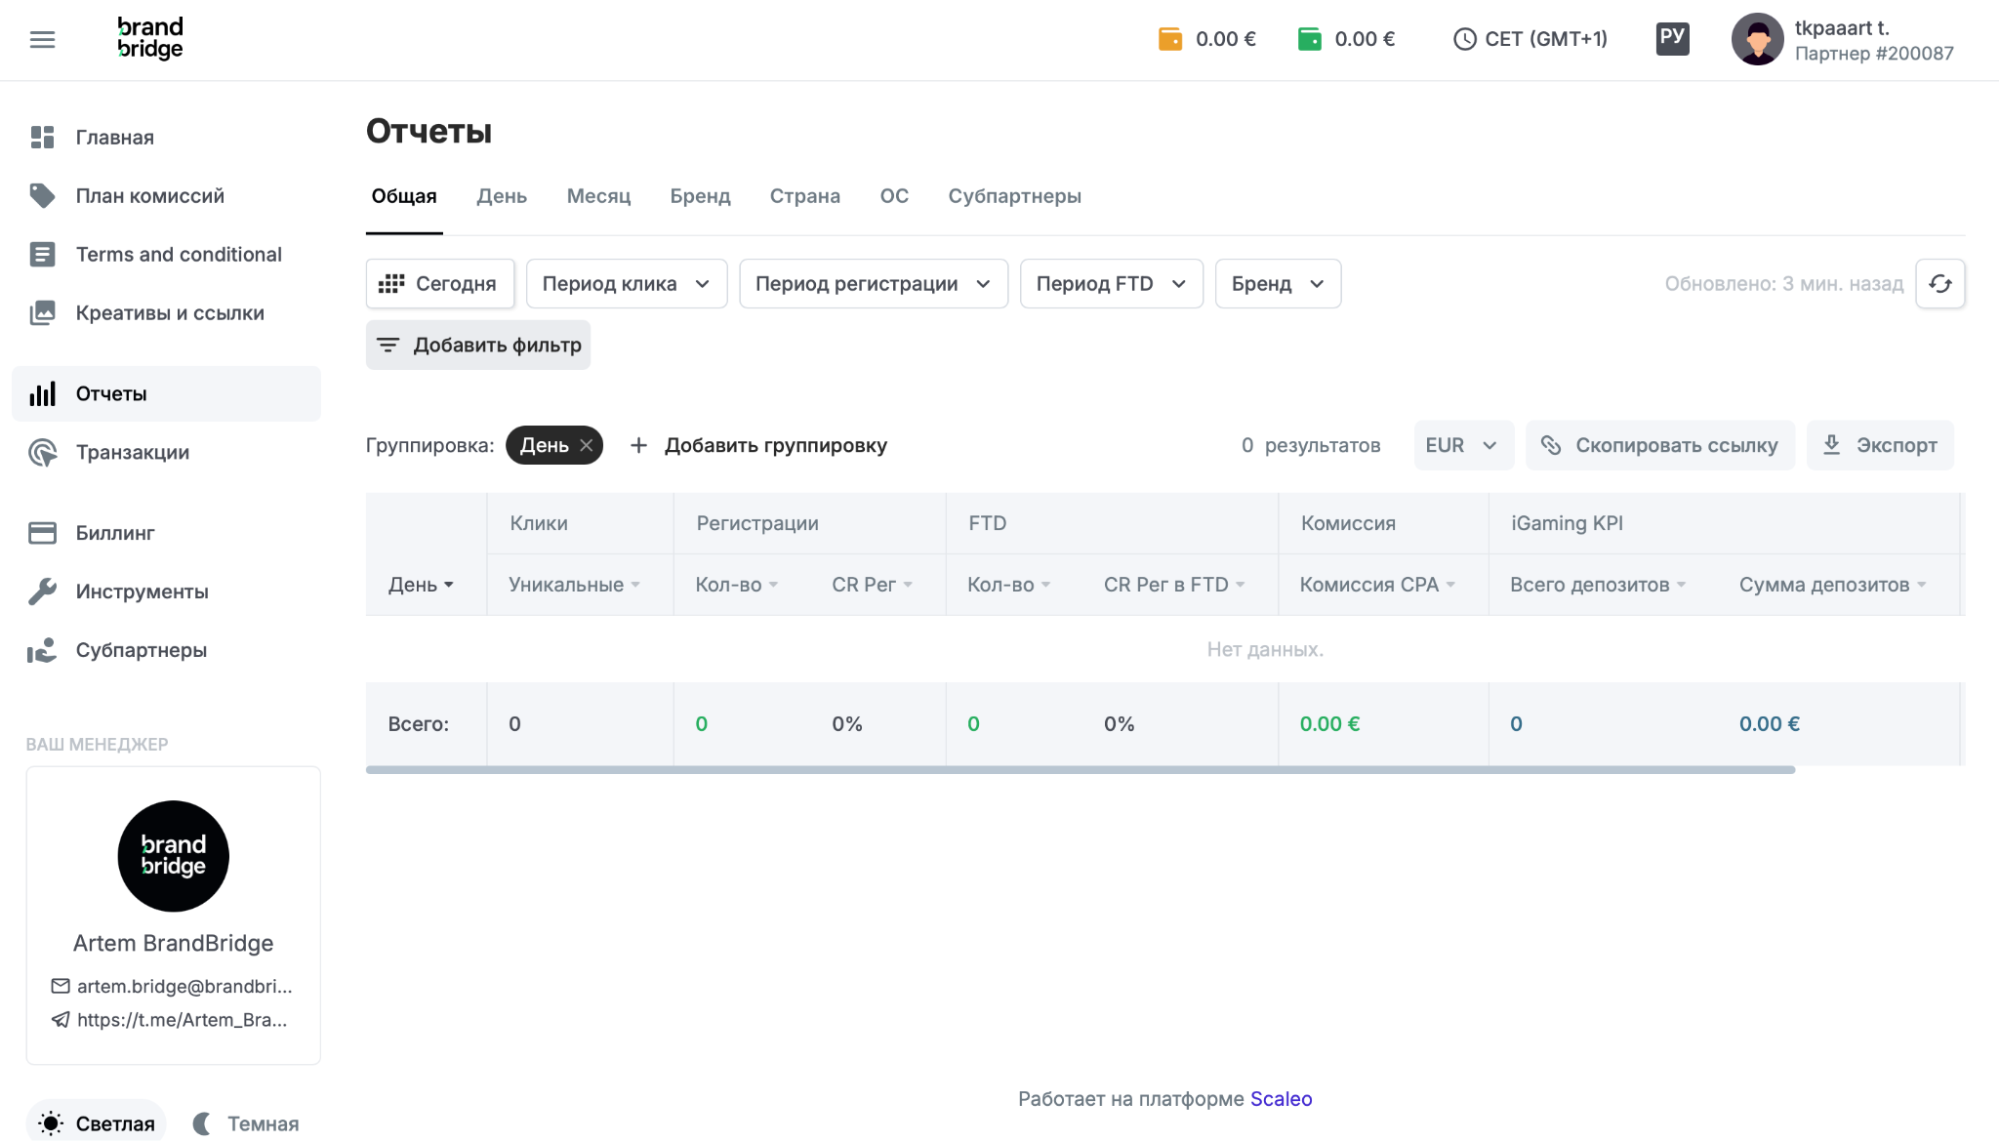Viewport: 1999px width, 1142px height.
Task: Click the brand bridge logo in header
Action: click(x=150, y=38)
